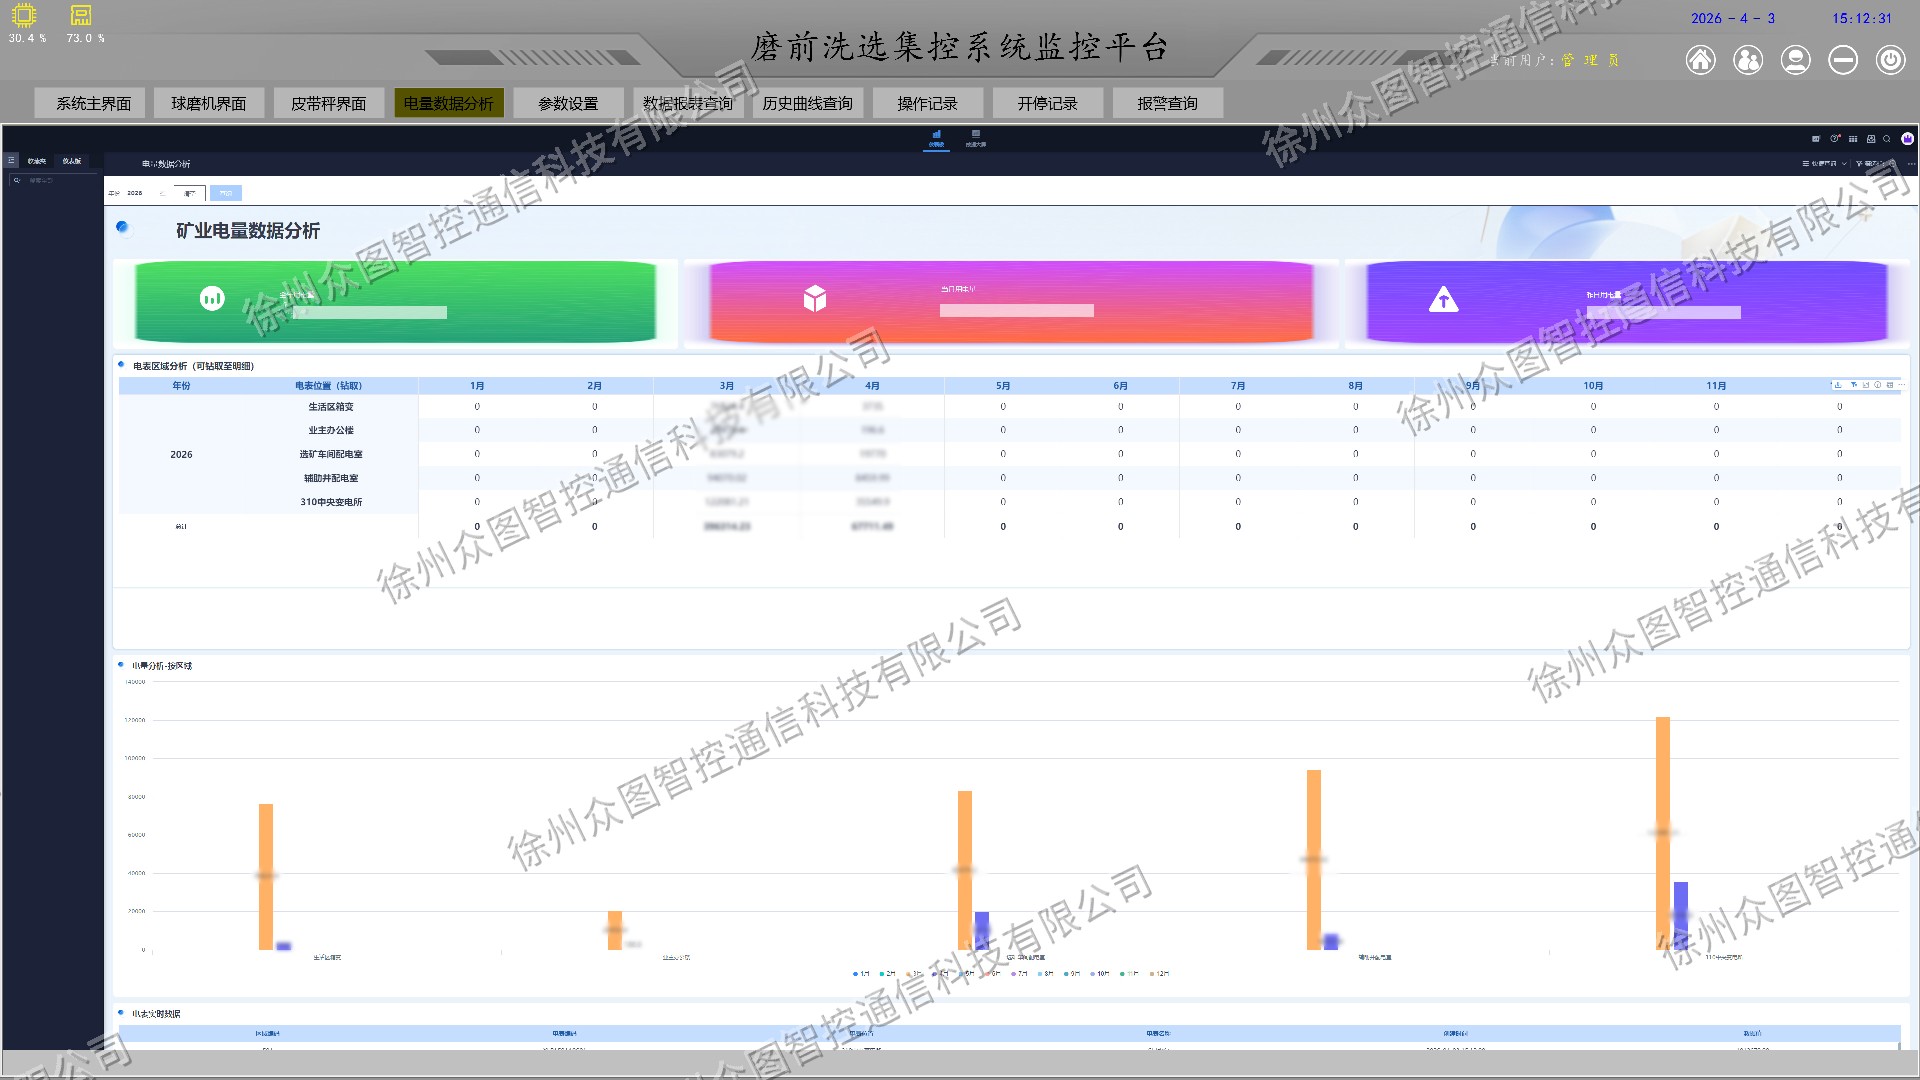
Task: Click the minimize circle icon in header
Action: pyautogui.click(x=1843, y=60)
